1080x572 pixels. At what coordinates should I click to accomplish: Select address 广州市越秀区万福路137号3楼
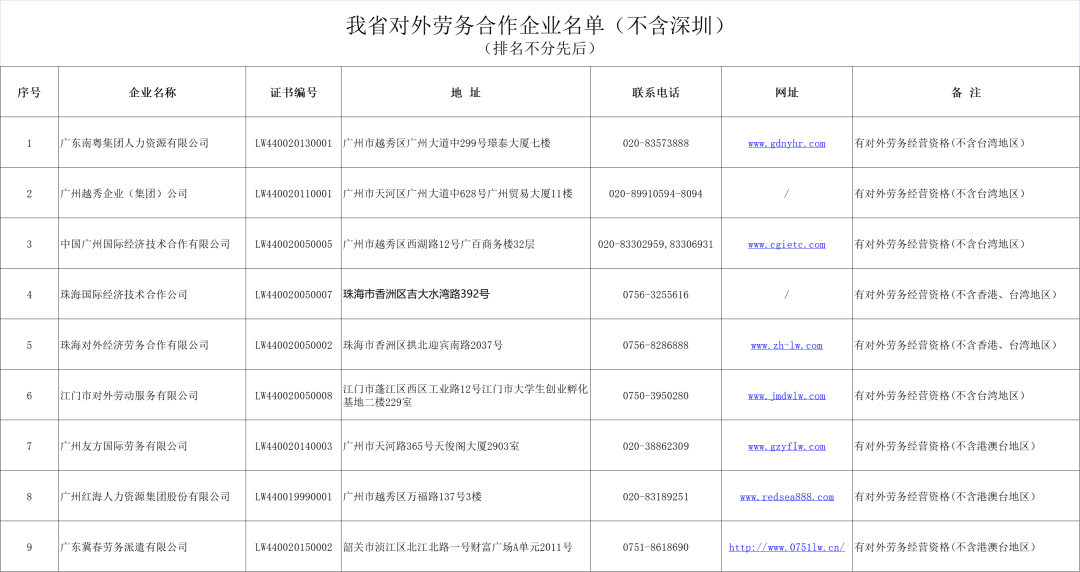click(413, 496)
